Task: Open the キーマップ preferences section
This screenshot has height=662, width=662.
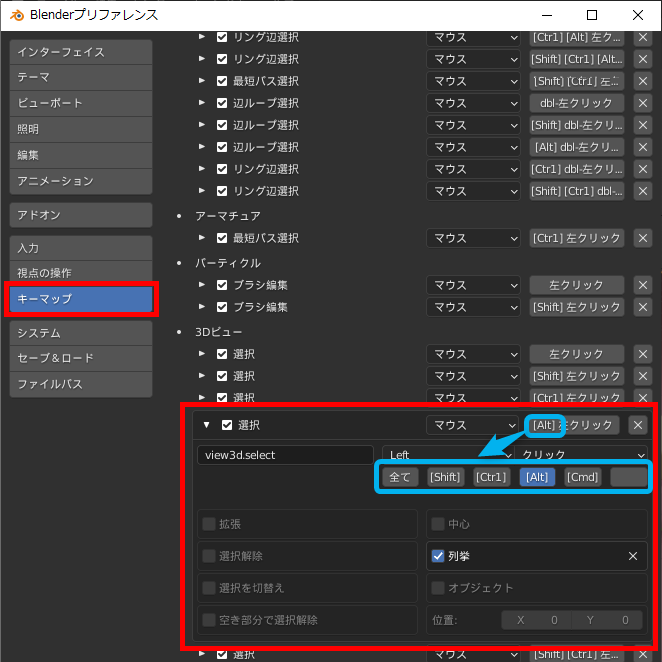Action: [x=80, y=299]
